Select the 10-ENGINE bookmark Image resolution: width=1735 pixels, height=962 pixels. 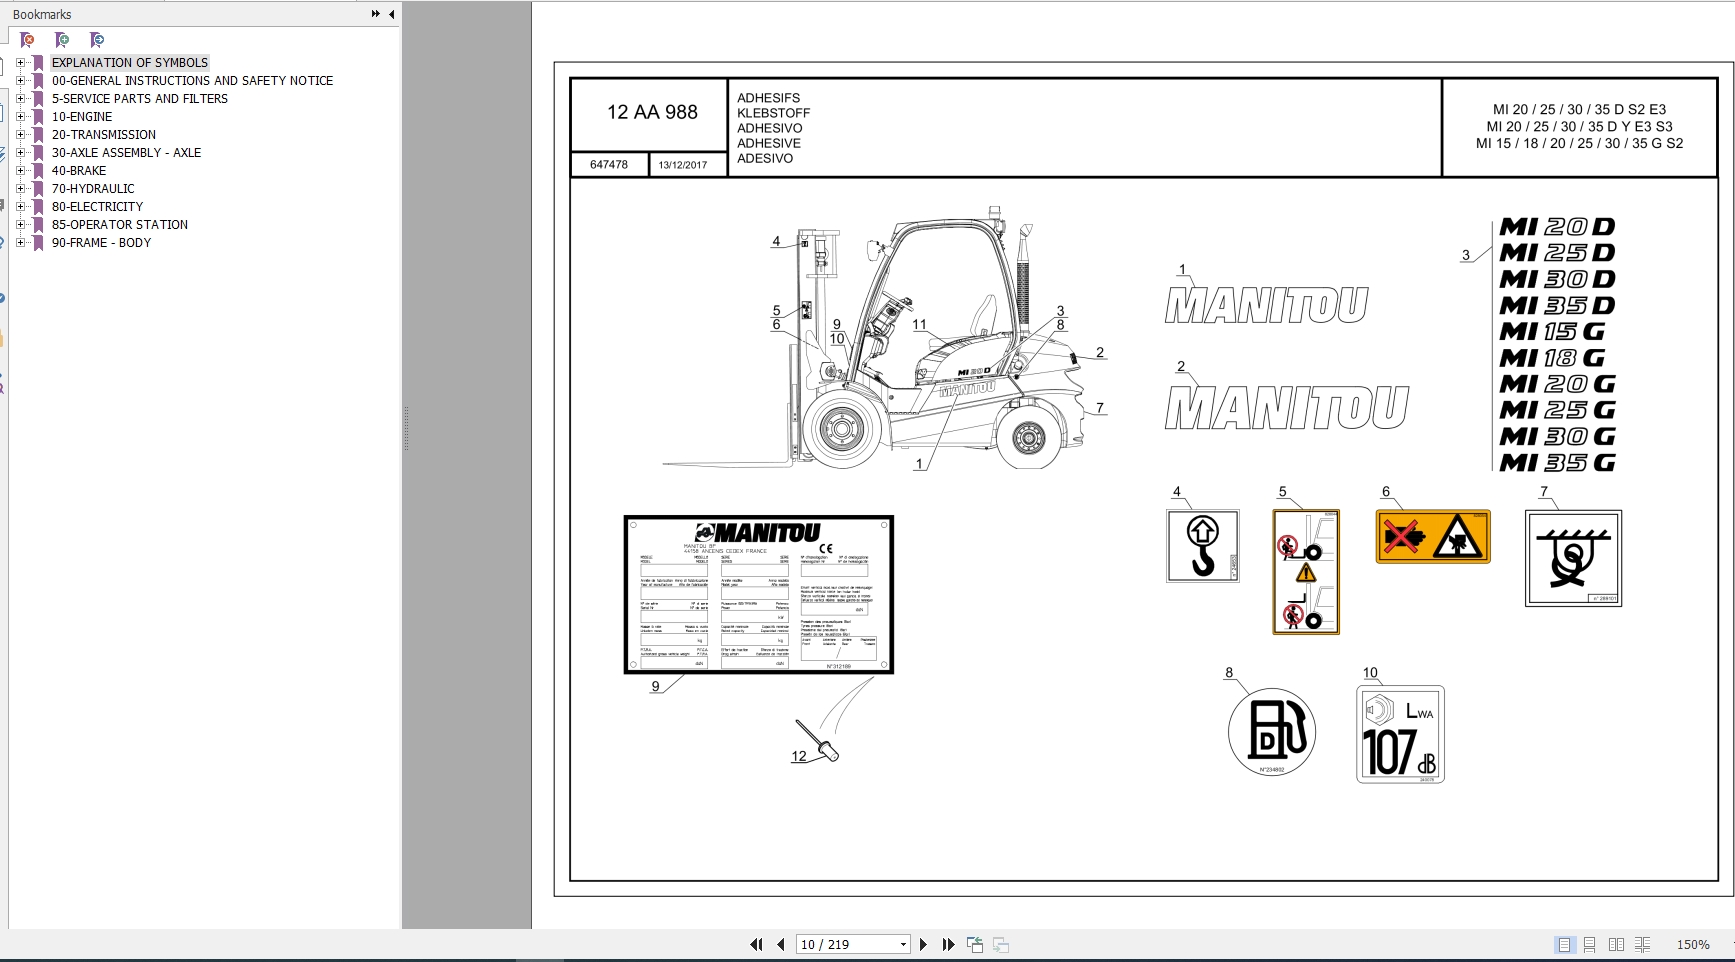click(x=82, y=116)
